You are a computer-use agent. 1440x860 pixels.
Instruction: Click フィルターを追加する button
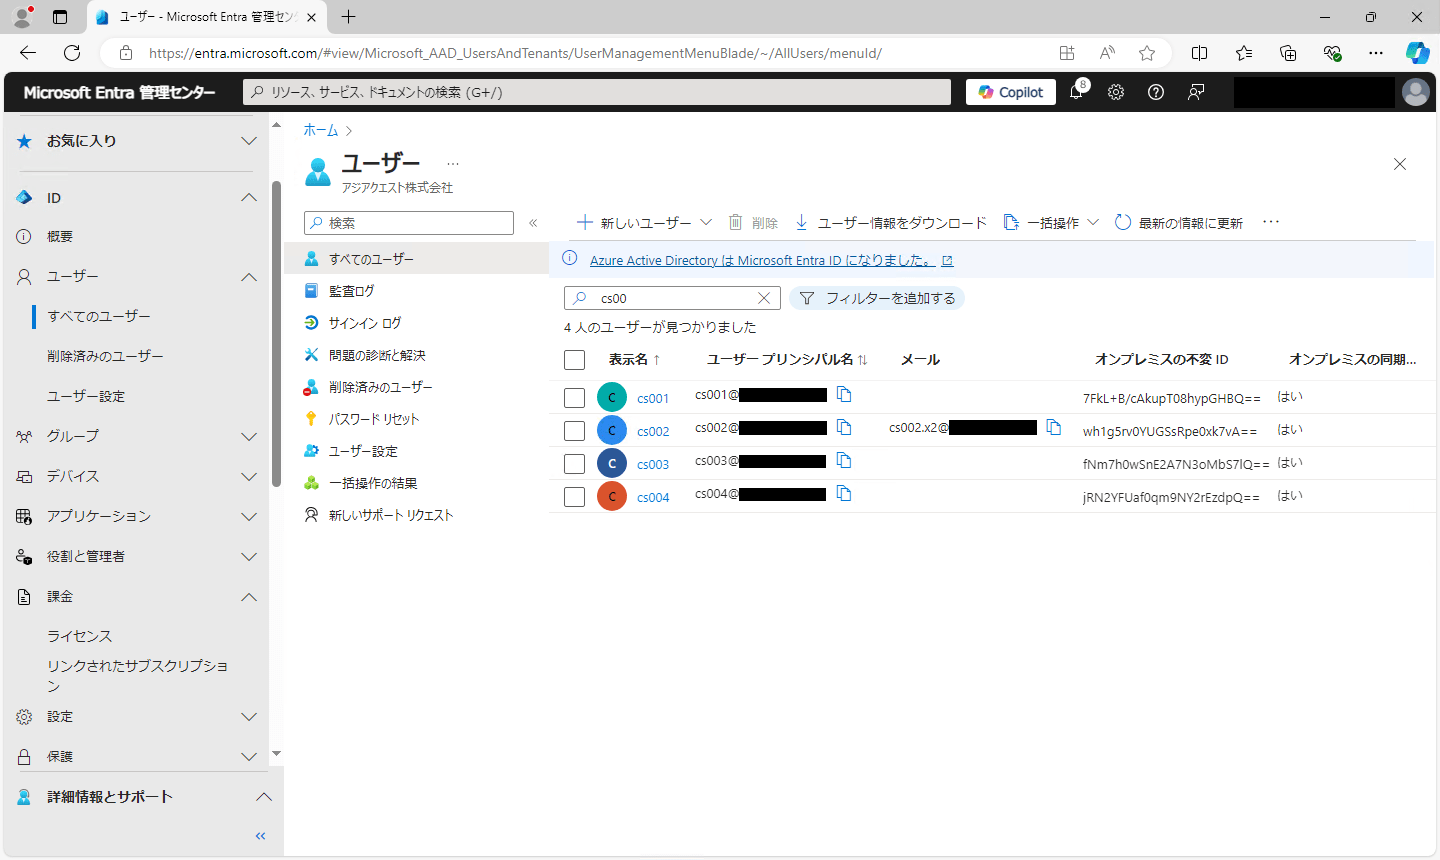pos(877,298)
